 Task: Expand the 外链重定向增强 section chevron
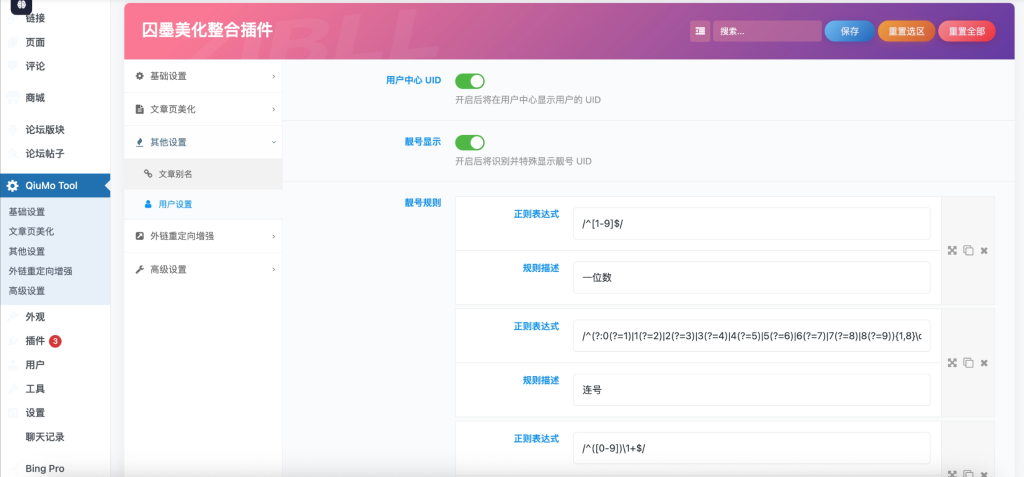point(274,237)
